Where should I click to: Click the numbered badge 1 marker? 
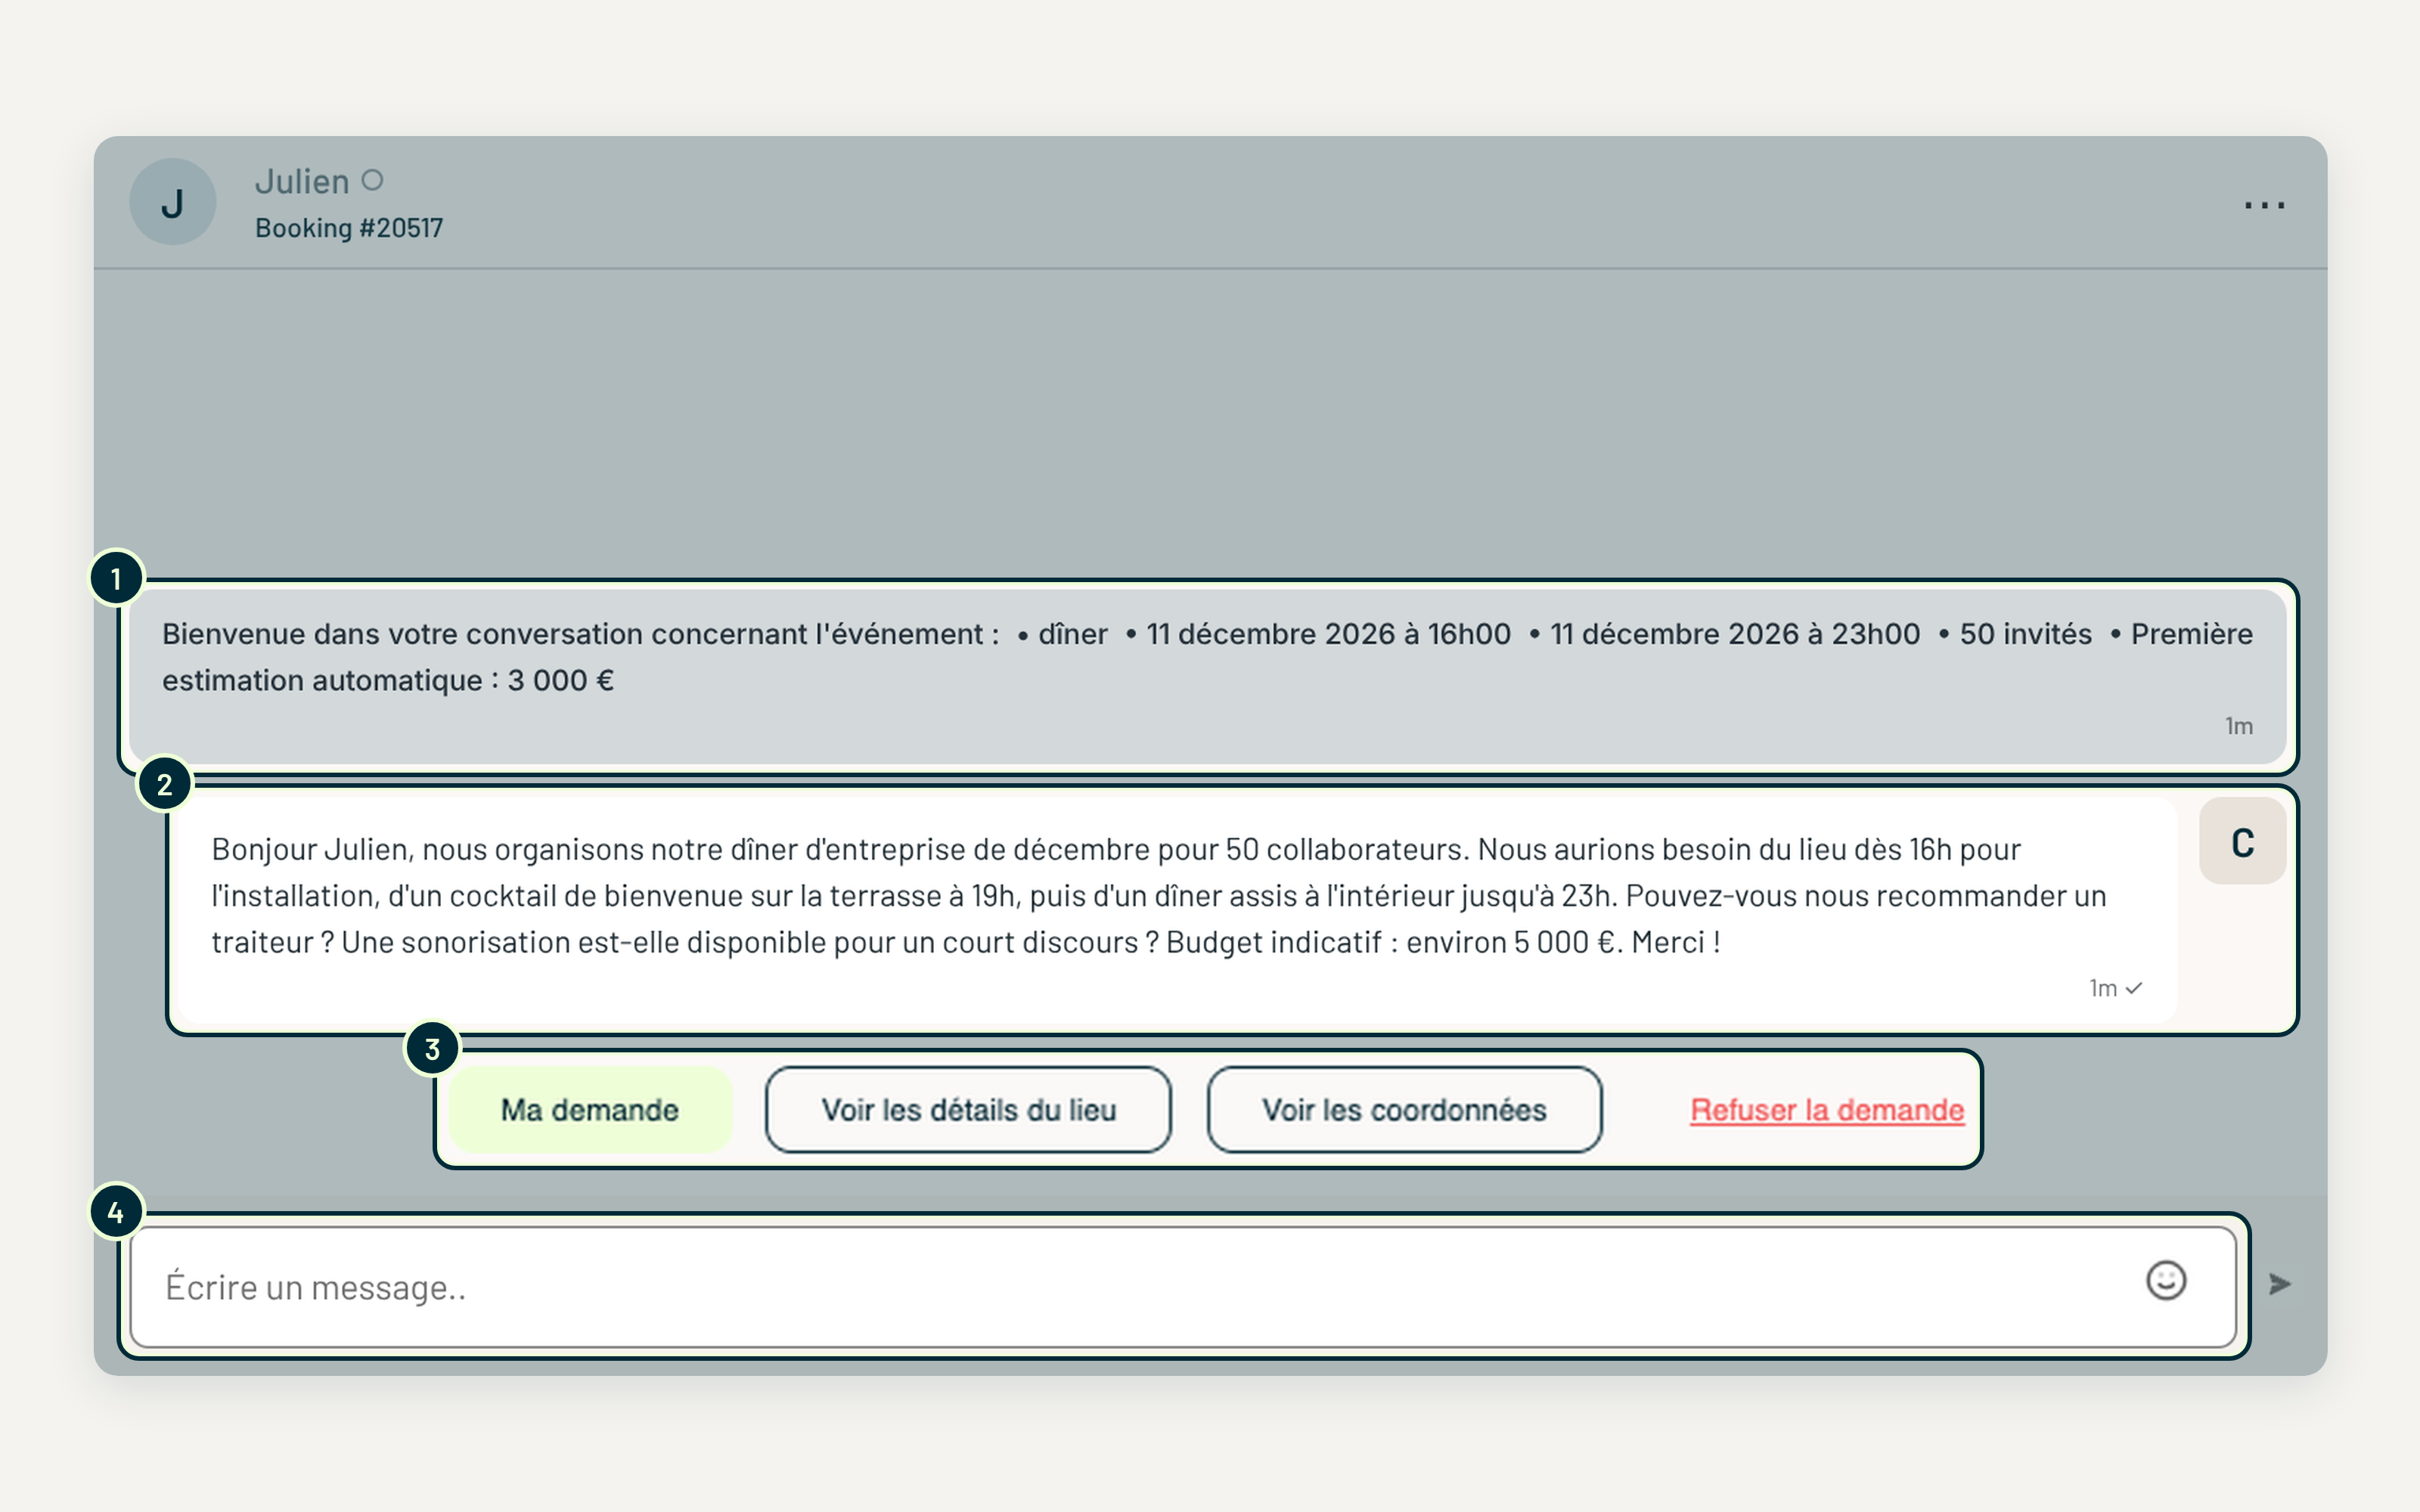point(116,578)
